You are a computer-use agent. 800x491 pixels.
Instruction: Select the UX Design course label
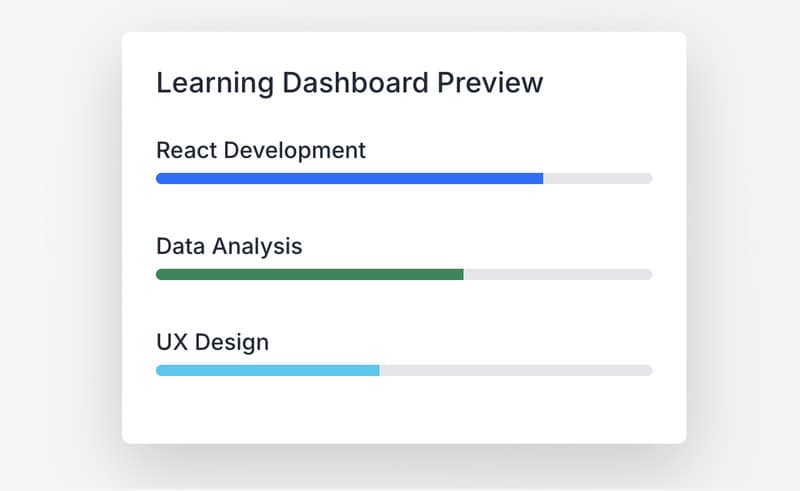[x=212, y=342]
